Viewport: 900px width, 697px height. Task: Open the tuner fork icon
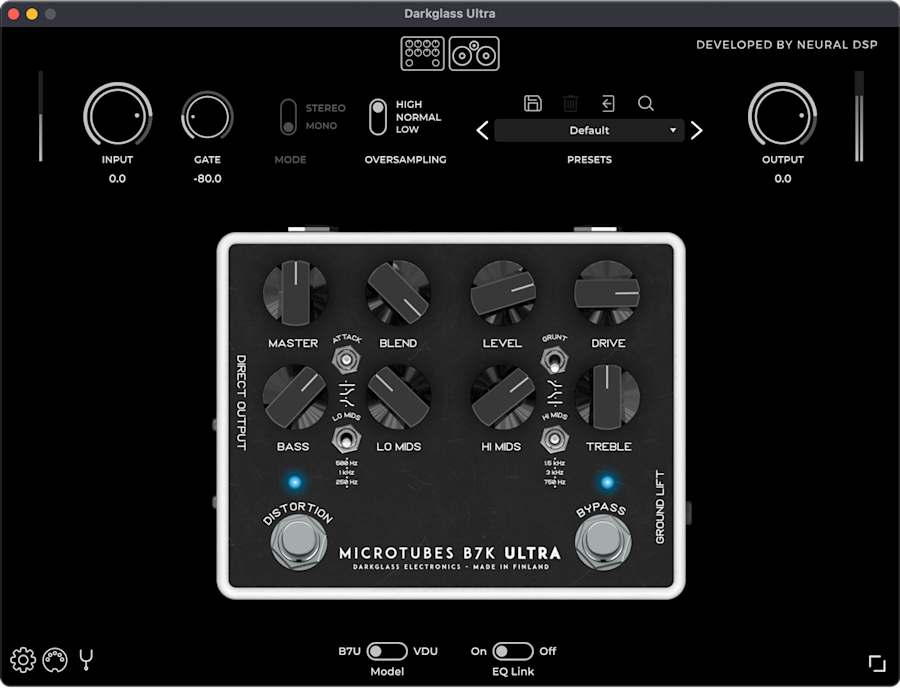tap(86, 659)
